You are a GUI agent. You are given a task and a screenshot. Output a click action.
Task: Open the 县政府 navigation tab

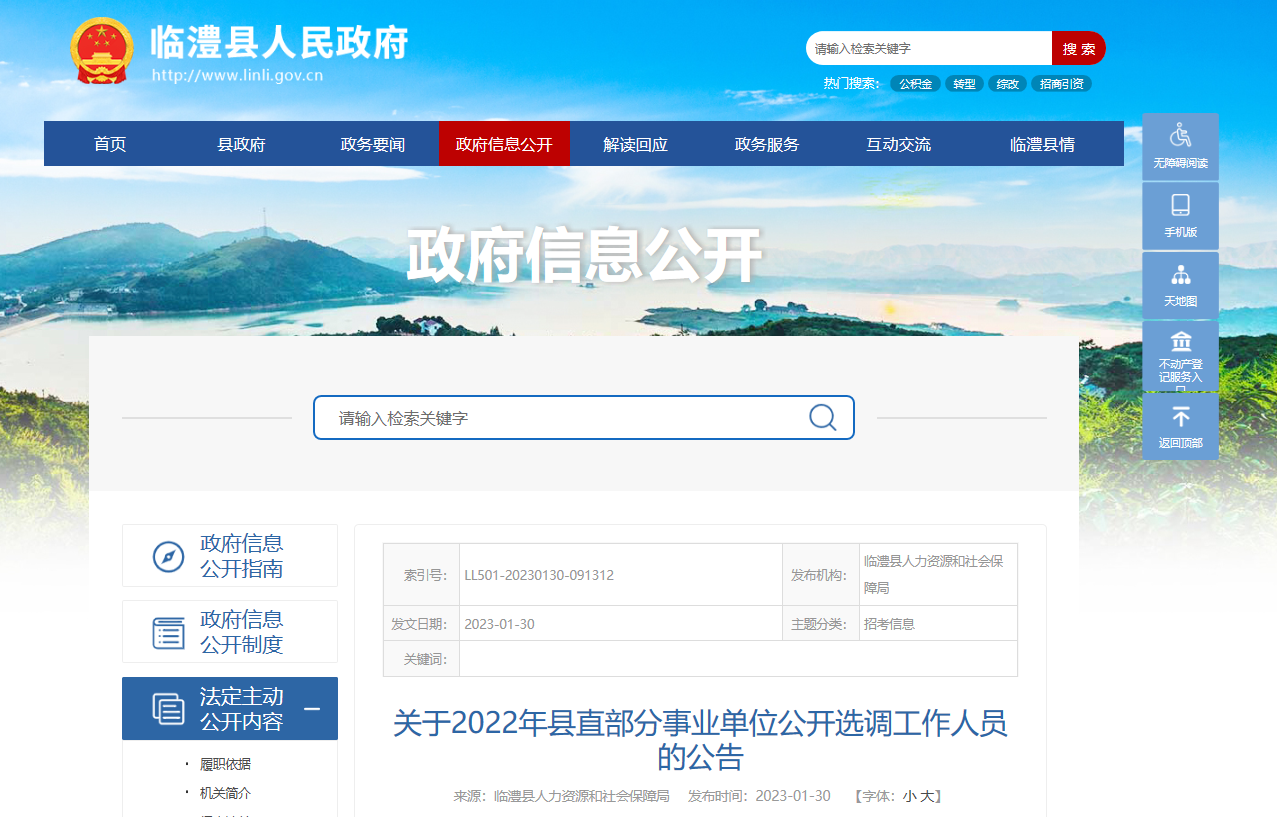(x=241, y=144)
